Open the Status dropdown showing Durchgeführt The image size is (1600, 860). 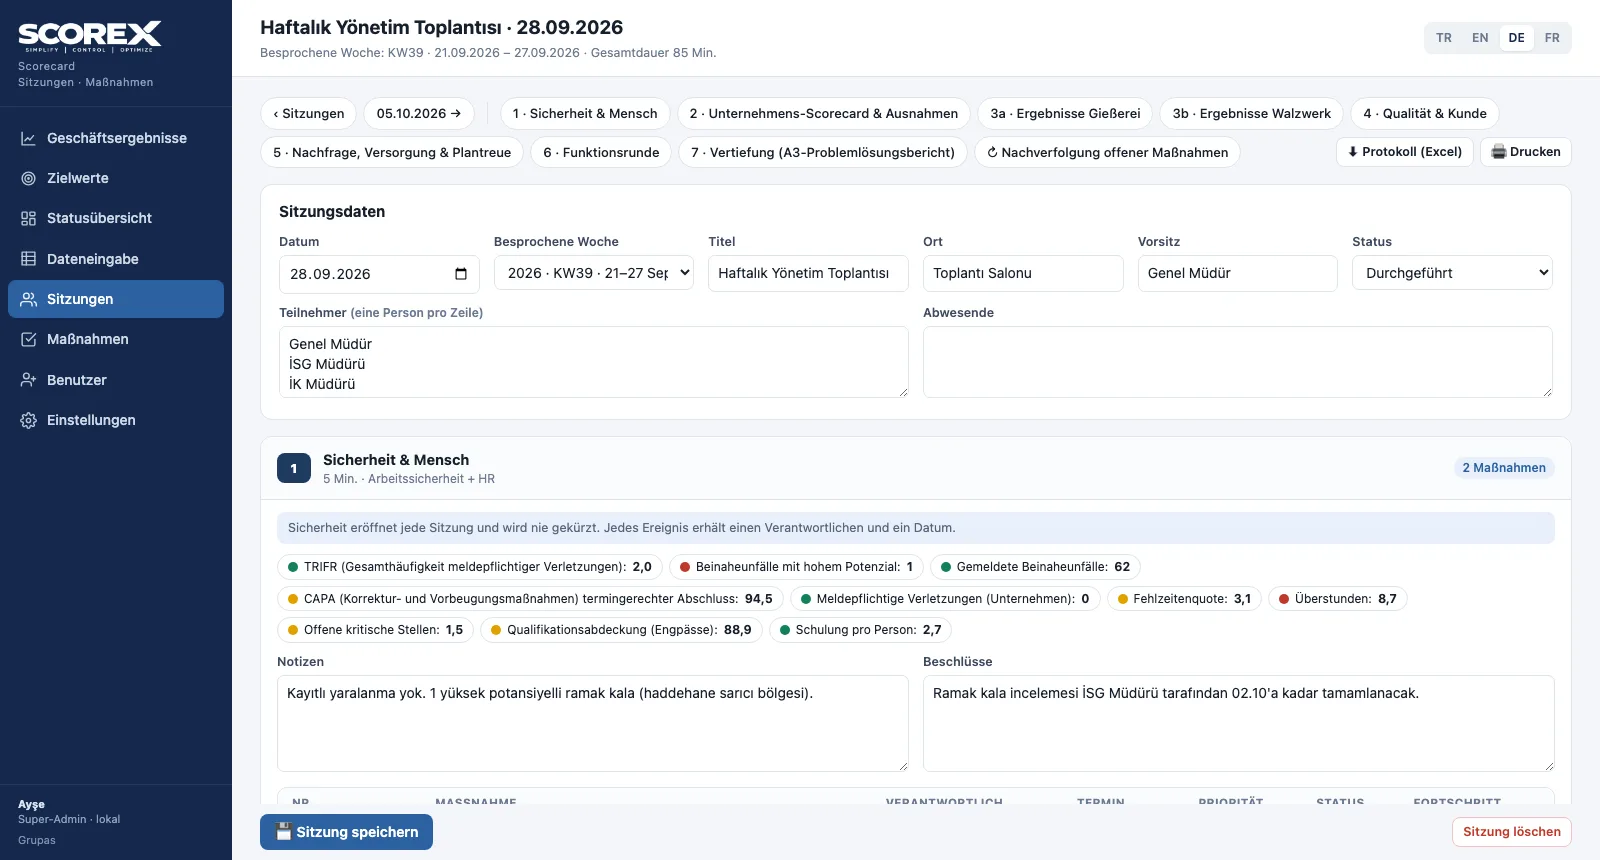click(x=1452, y=273)
